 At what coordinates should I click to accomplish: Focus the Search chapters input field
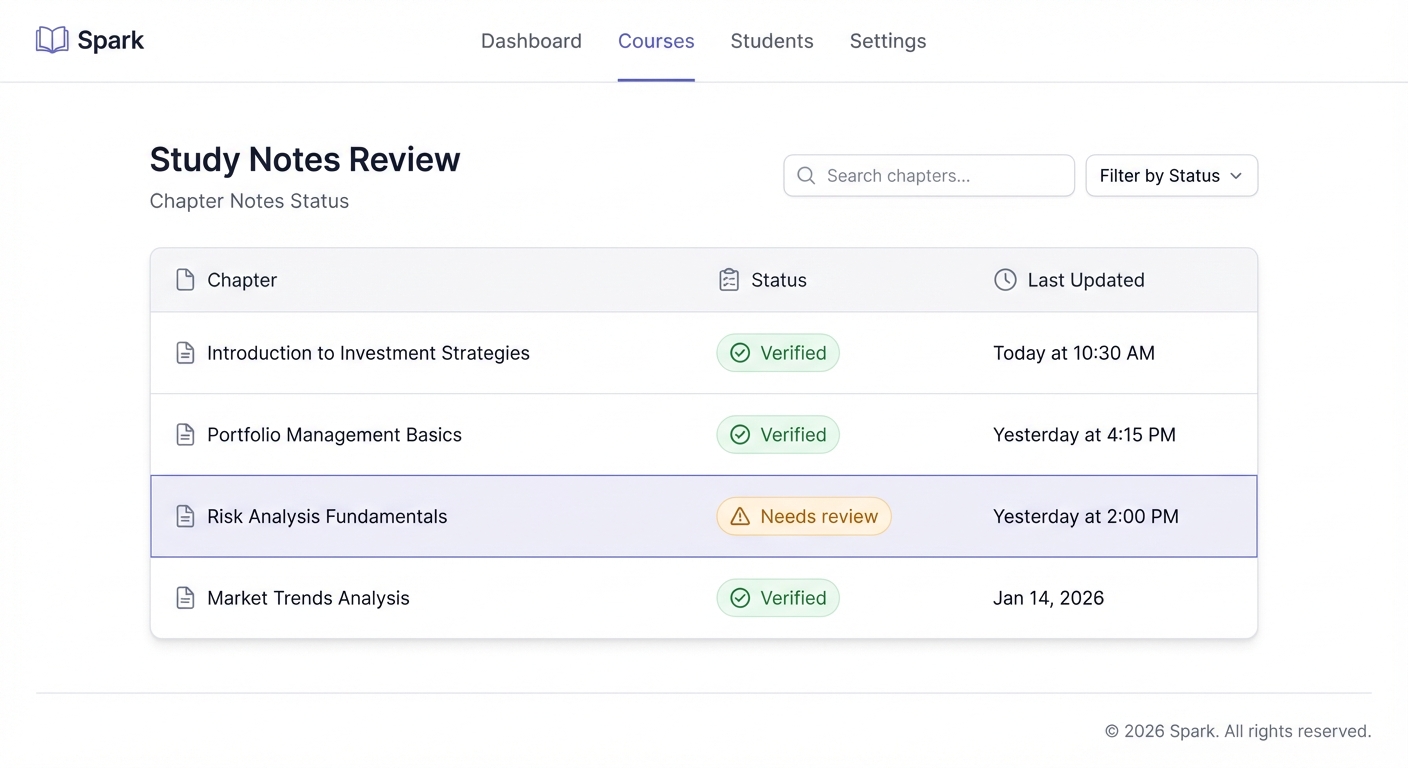pos(929,176)
